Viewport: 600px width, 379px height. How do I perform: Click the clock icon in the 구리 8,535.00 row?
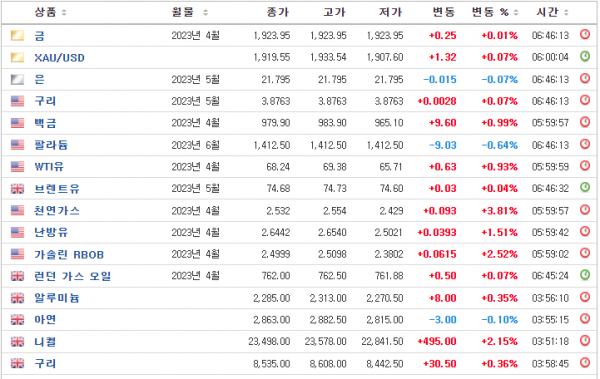tap(585, 362)
